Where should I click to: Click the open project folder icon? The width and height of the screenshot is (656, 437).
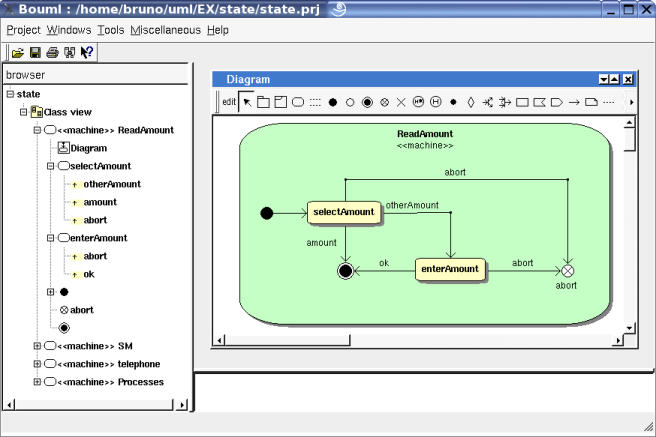pos(18,52)
